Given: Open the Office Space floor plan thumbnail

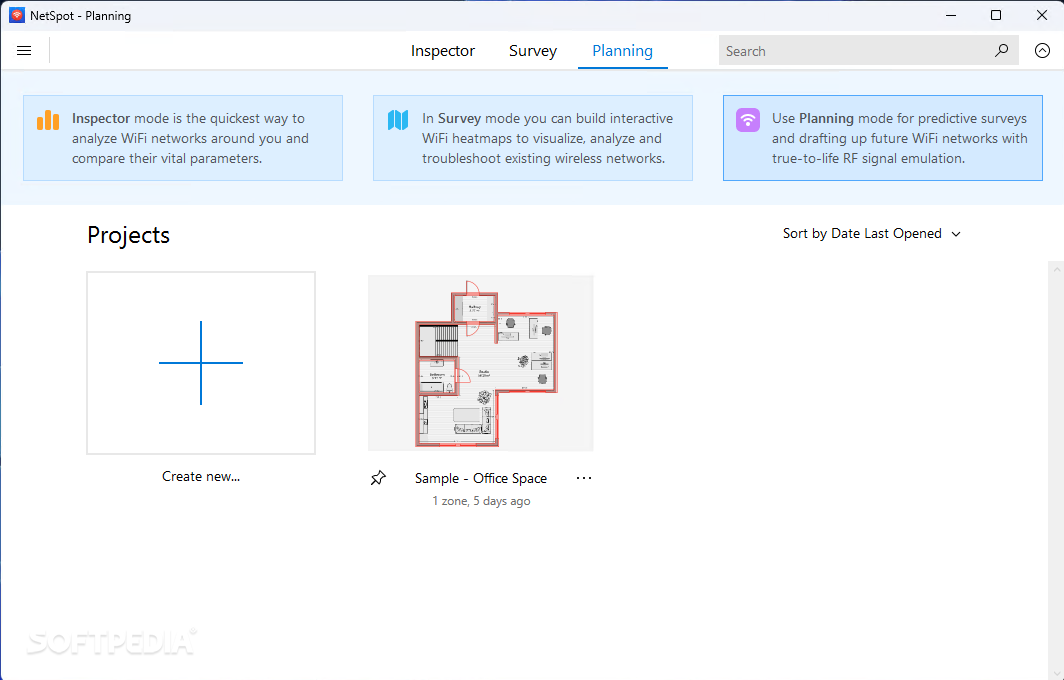Looking at the screenshot, I should [x=480, y=363].
